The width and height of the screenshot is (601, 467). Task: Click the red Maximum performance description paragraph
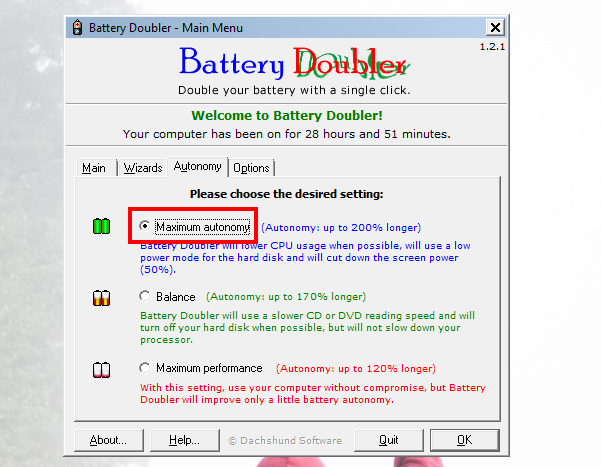tap(313, 393)
